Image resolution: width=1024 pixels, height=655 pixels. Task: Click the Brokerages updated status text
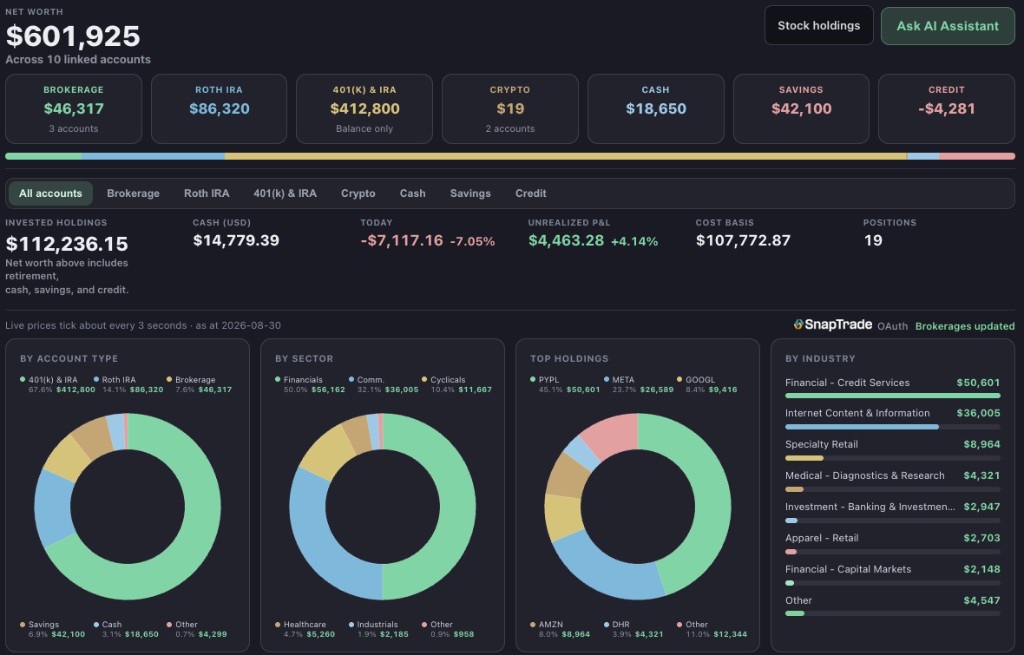coord(965,326)
